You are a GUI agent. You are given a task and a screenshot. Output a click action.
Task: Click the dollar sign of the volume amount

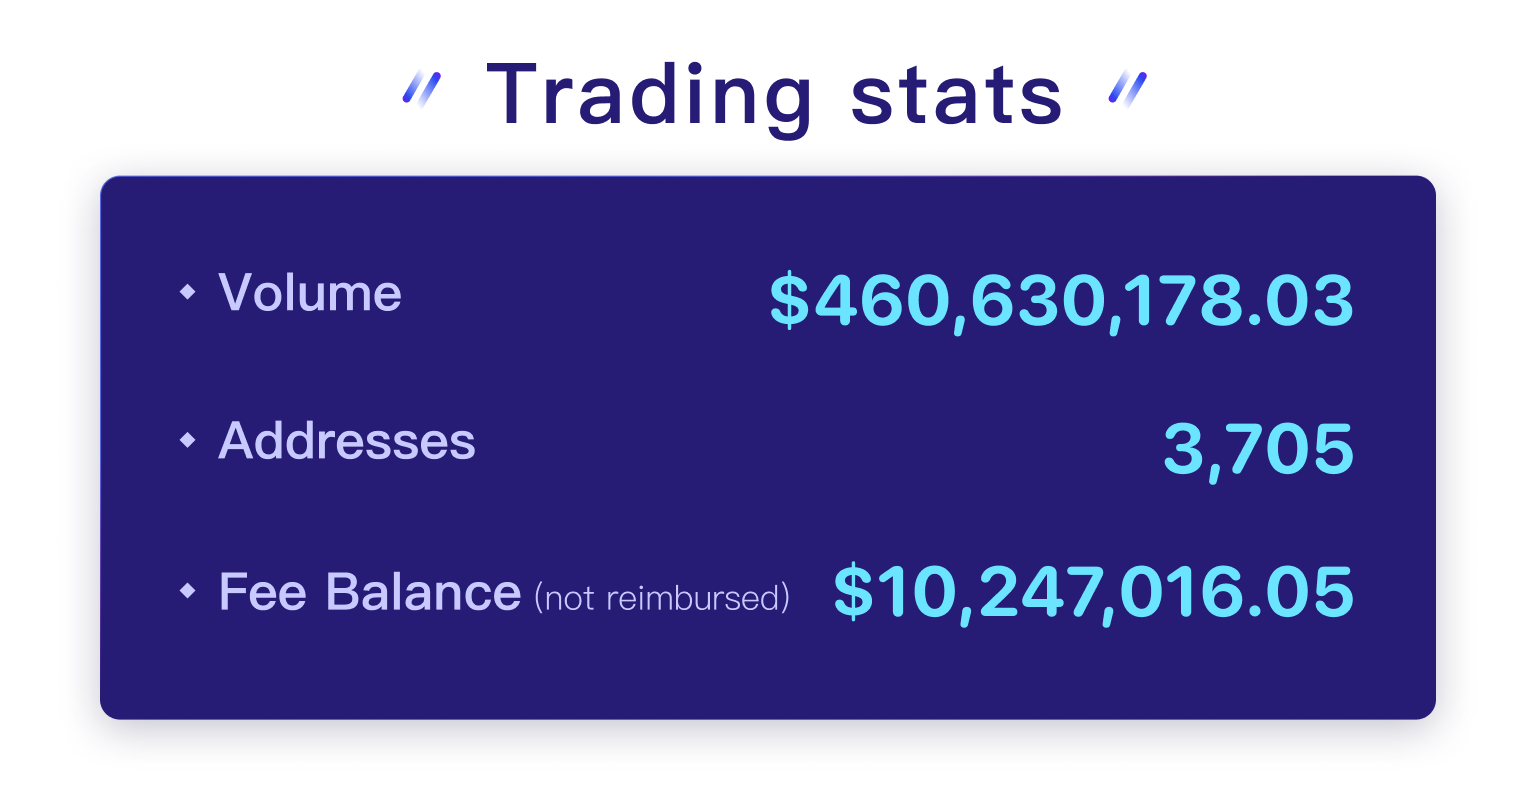point(790,301)
